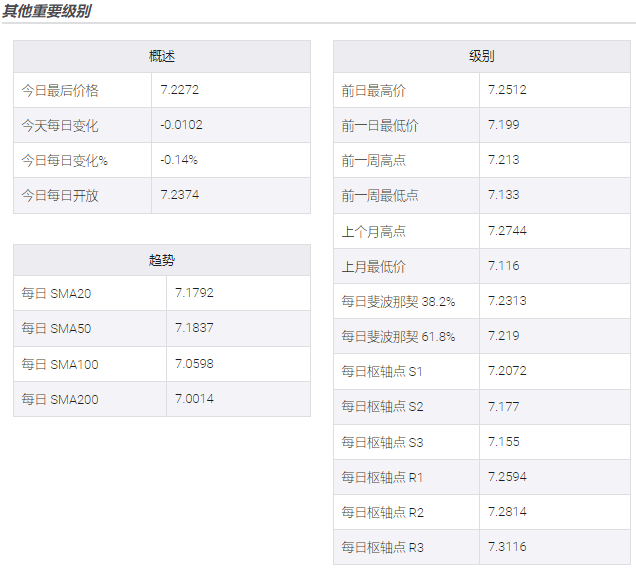
Task: Select the 概述 table header
Action: 162,56
